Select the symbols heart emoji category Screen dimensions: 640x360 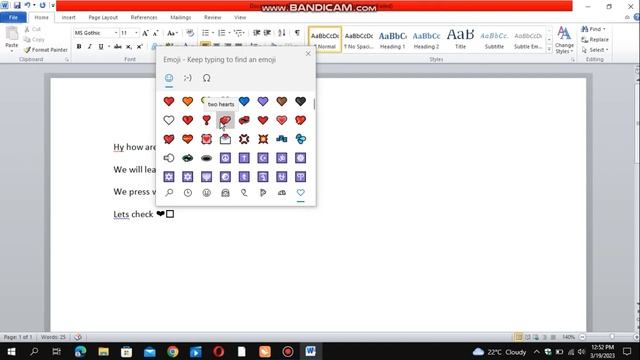pyautogui.click(x=300, y=193)
